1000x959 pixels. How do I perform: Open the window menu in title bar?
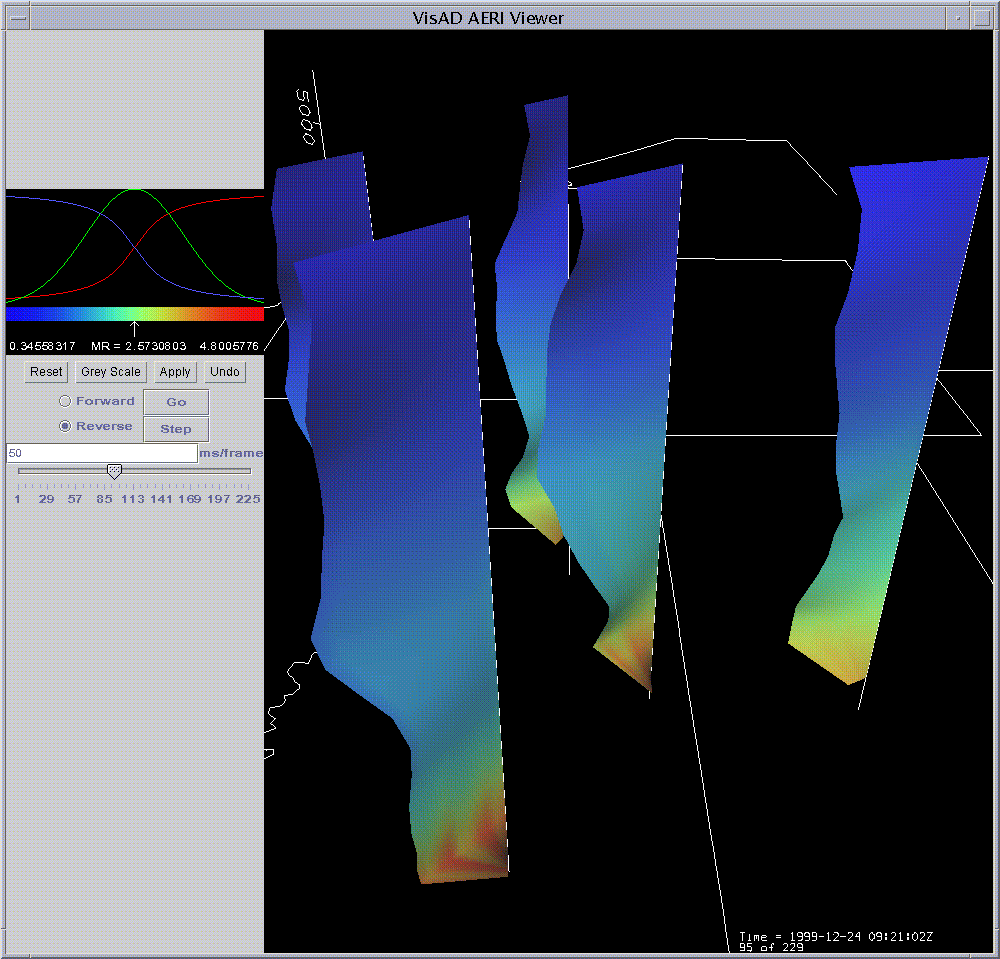click(x=16, y=18)
